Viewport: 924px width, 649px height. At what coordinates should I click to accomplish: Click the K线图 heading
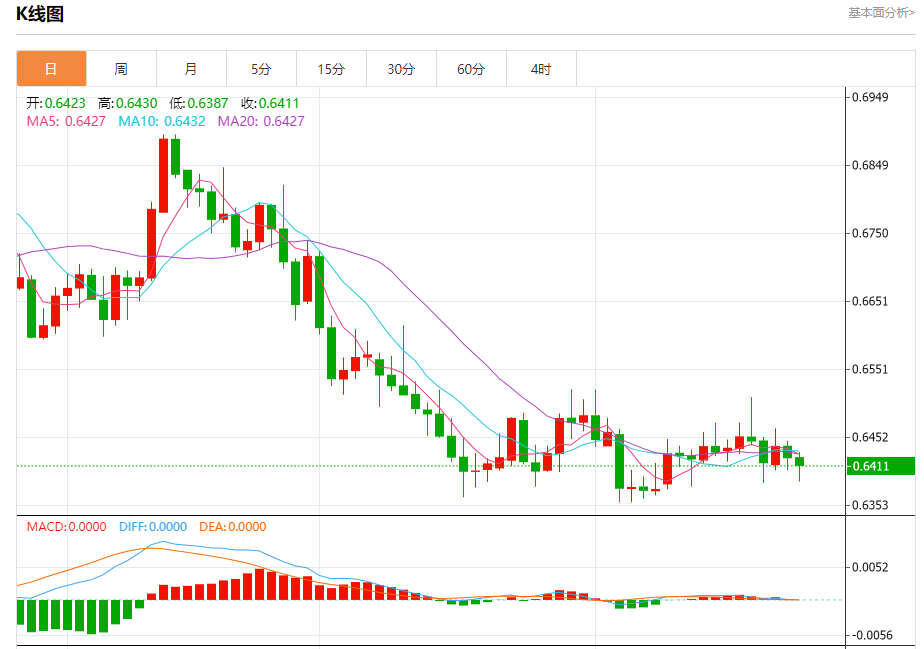pos(40,14)
